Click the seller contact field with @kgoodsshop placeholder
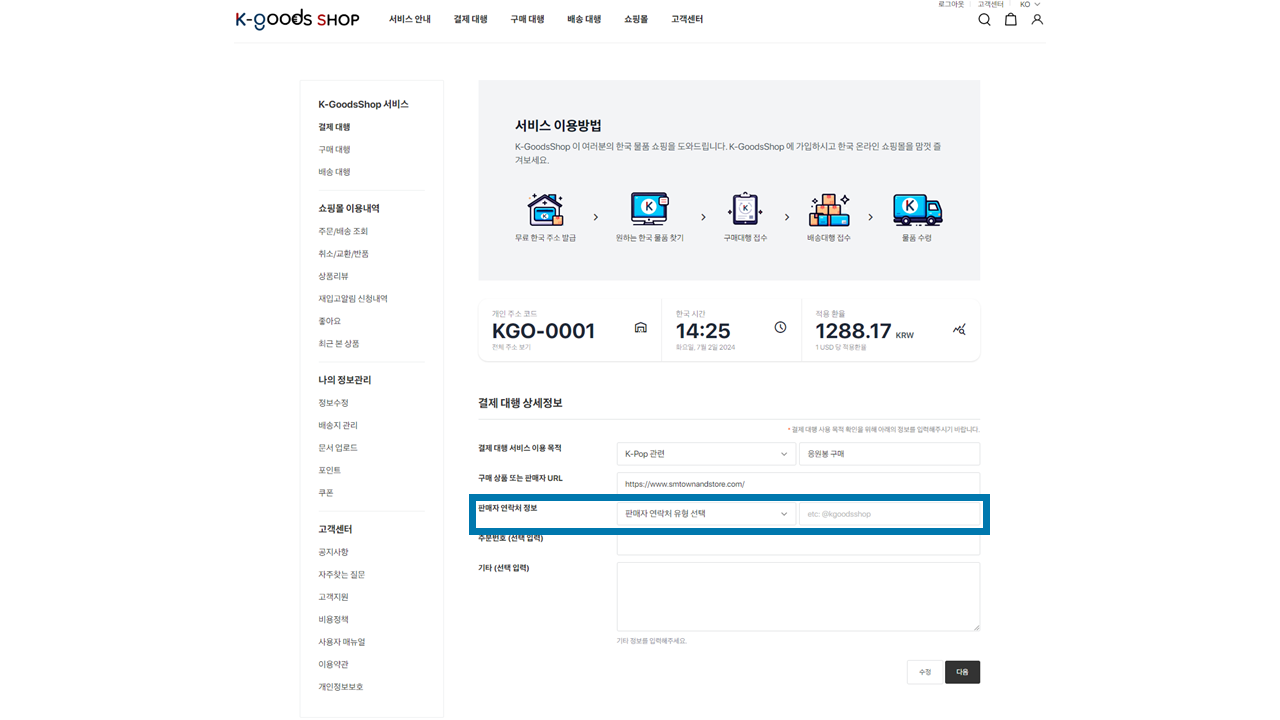Image resolution: width=1280 pixels, height=720 pixels. coord(889,514)
